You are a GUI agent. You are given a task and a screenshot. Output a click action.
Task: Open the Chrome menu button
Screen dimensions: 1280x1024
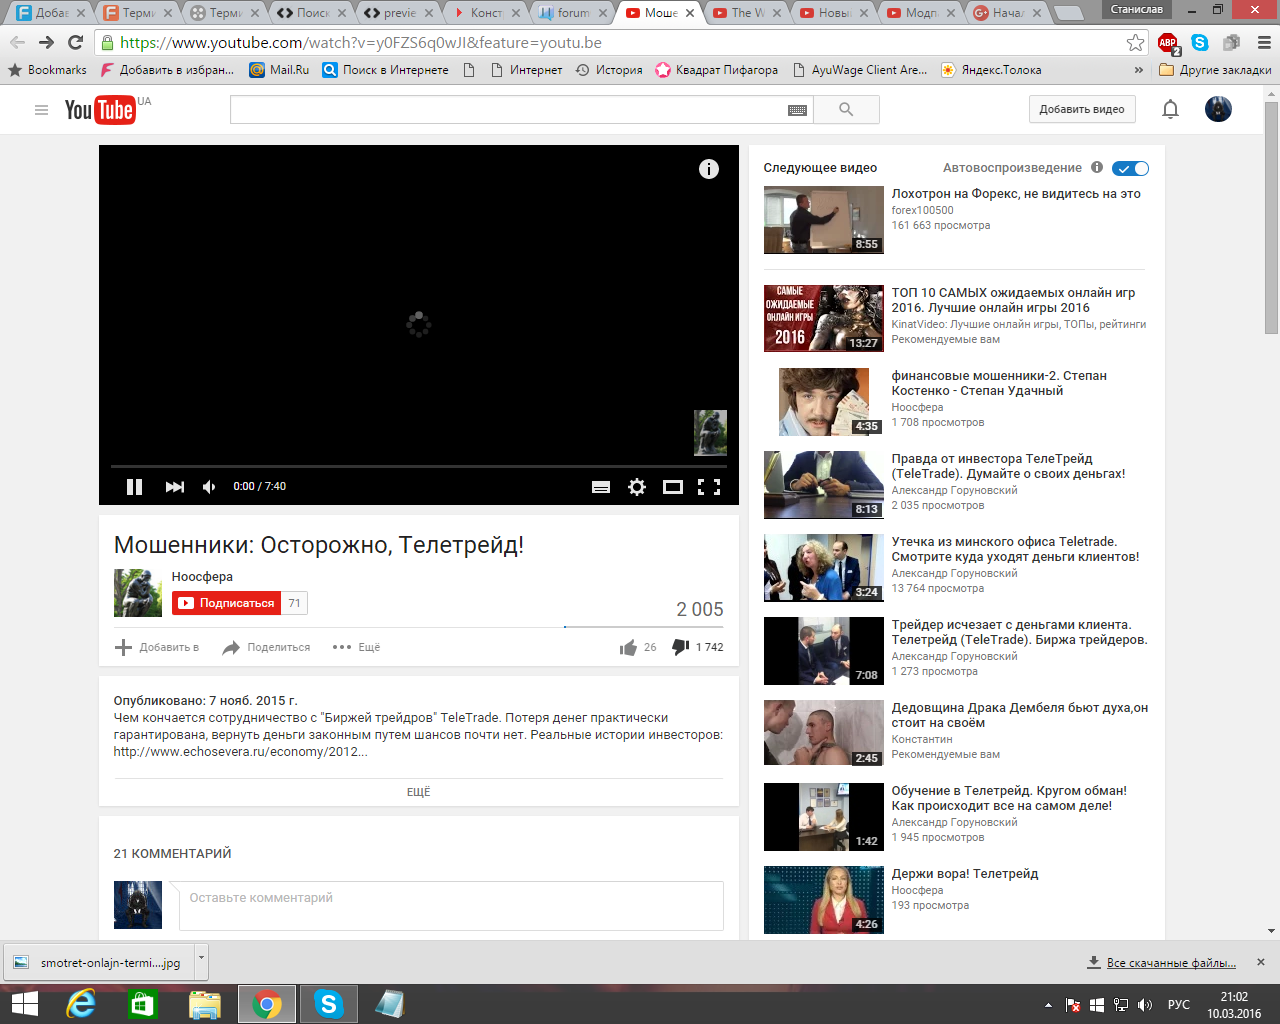[1264, 42]
